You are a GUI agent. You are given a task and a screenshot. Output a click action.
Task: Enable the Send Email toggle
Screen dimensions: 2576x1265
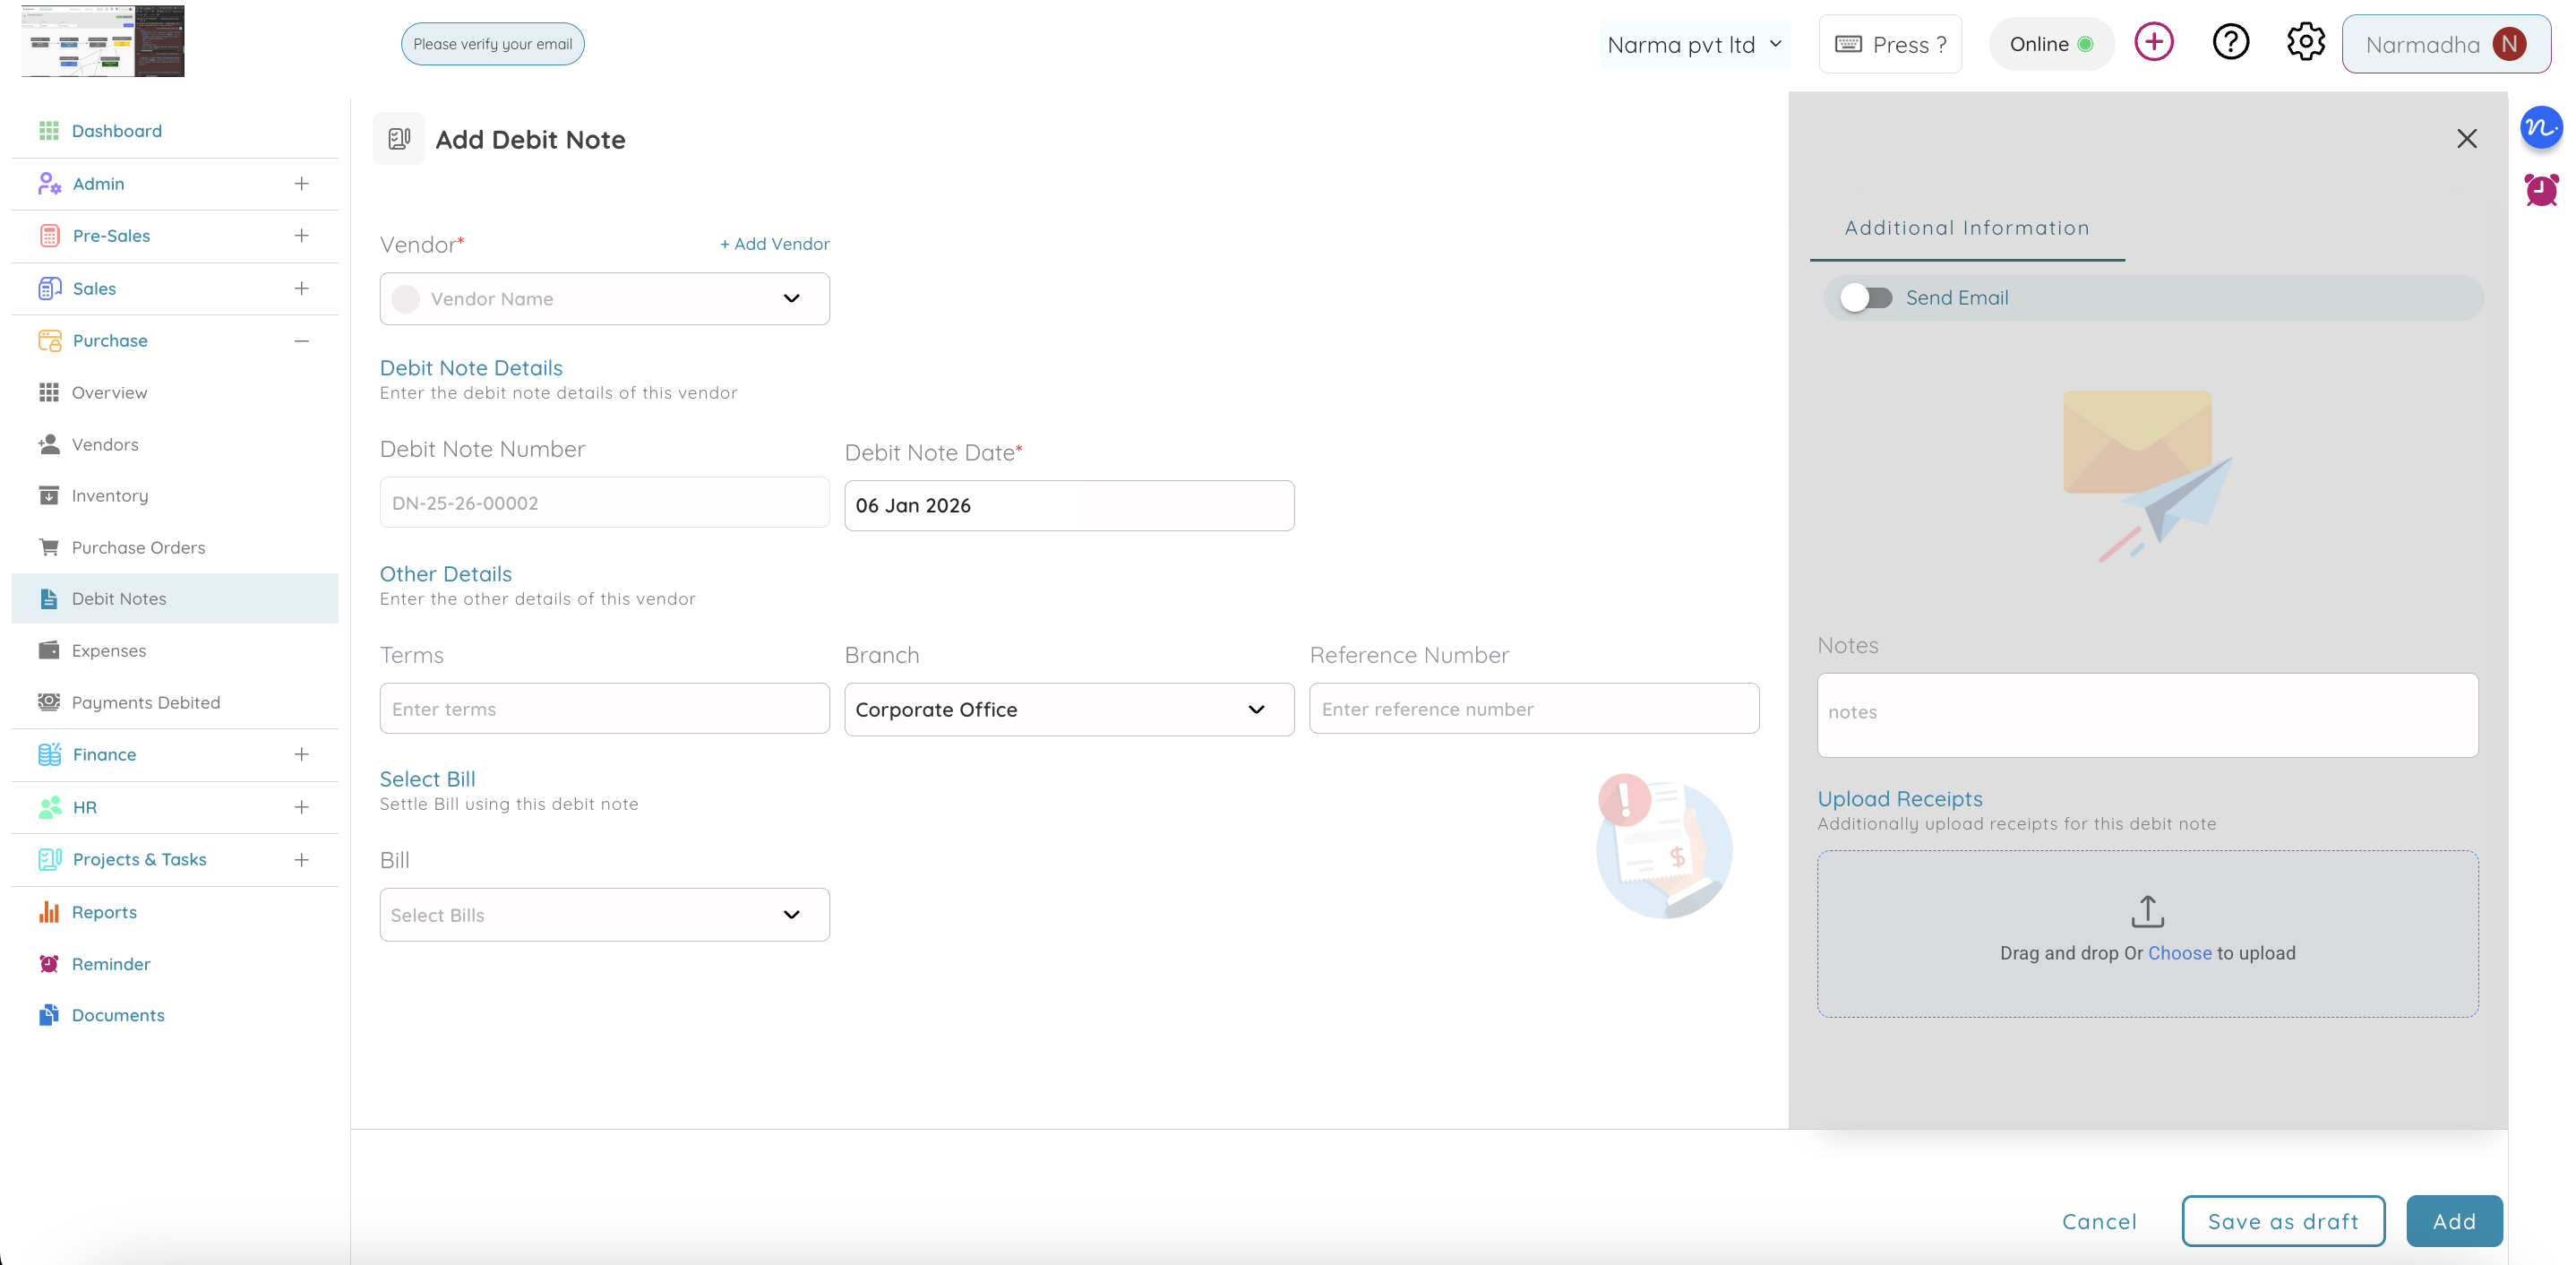tap(1865, 297)
